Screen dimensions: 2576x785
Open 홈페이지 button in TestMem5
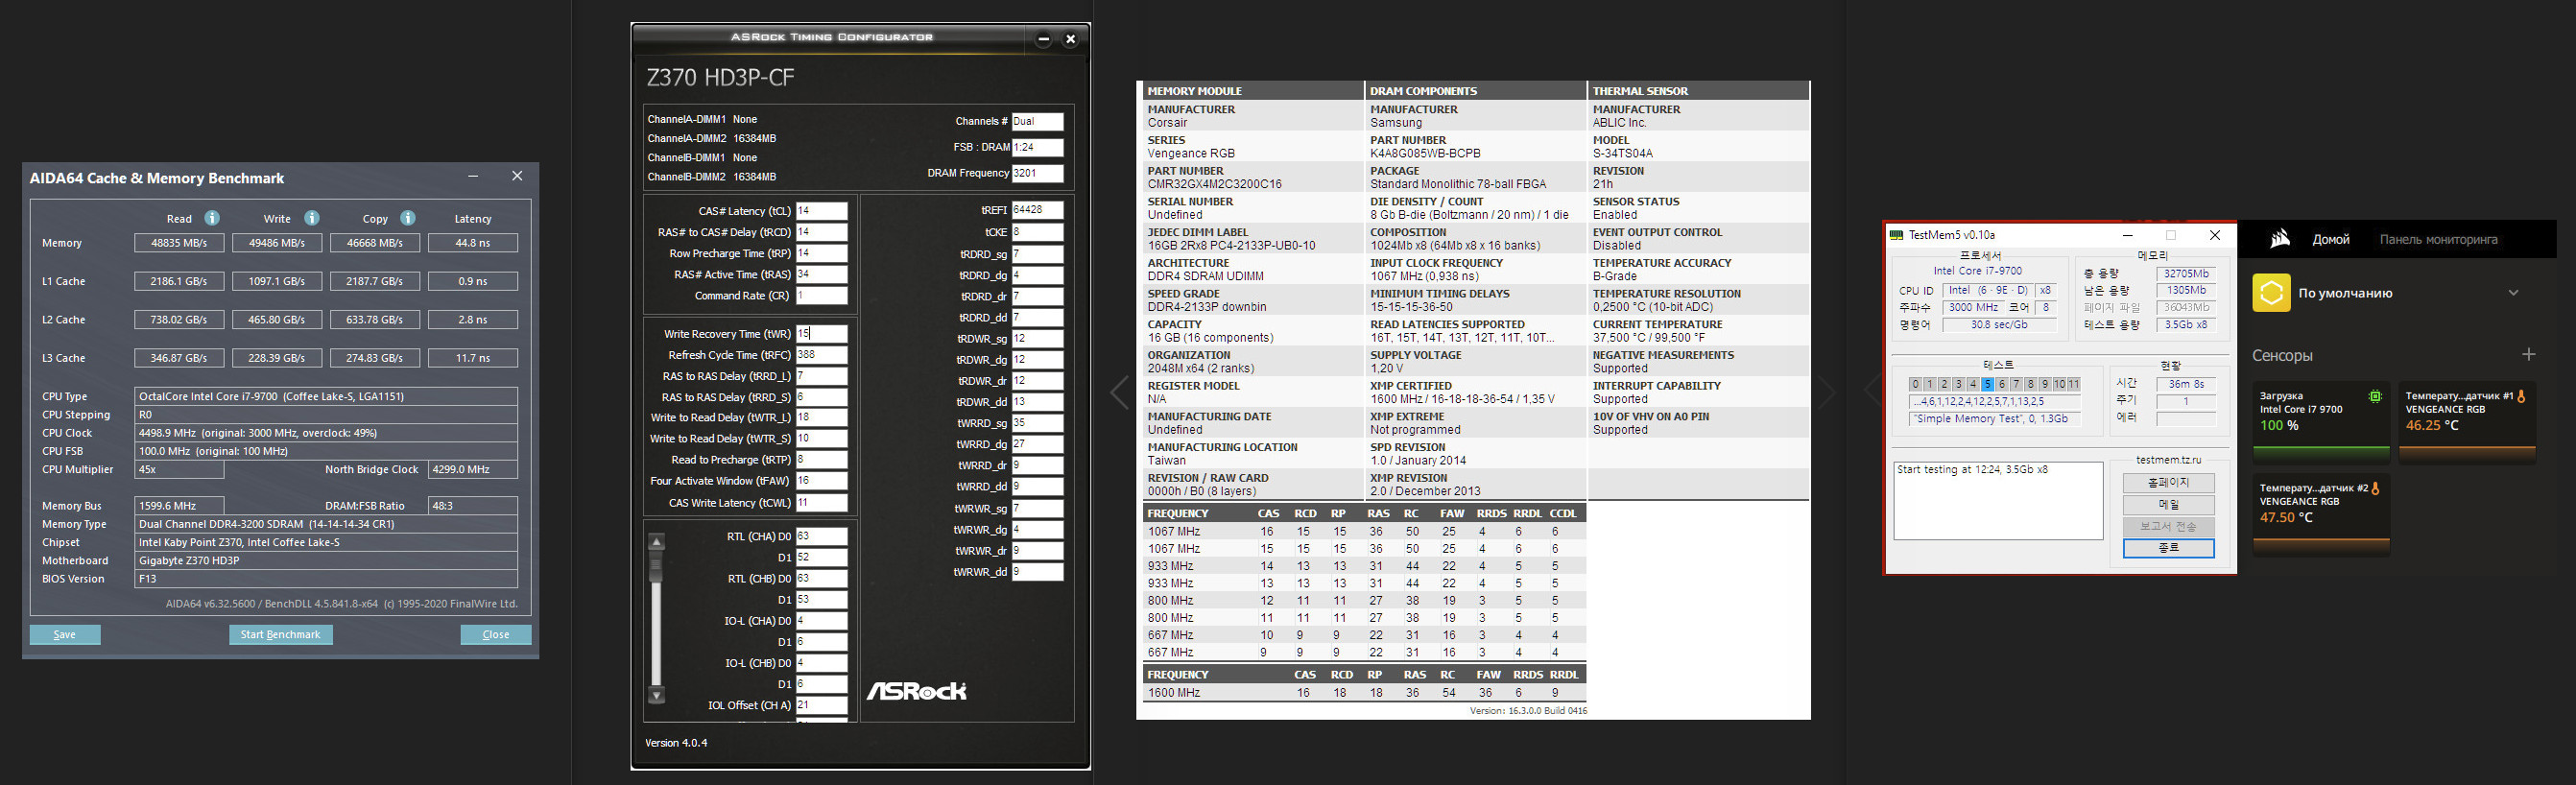pyautogui.click(x=2168, y=483)
